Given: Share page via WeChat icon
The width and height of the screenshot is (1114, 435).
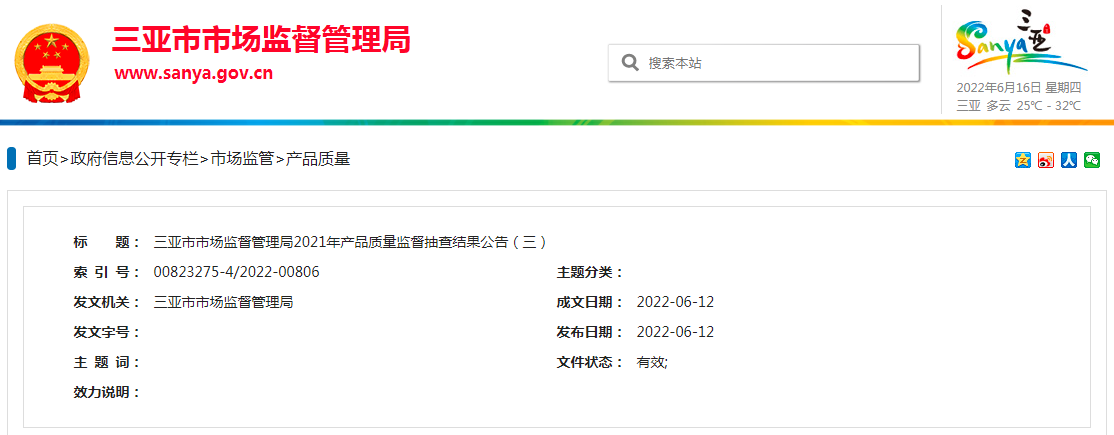Looking at the screenshot, I should [x=1092, y=160].
